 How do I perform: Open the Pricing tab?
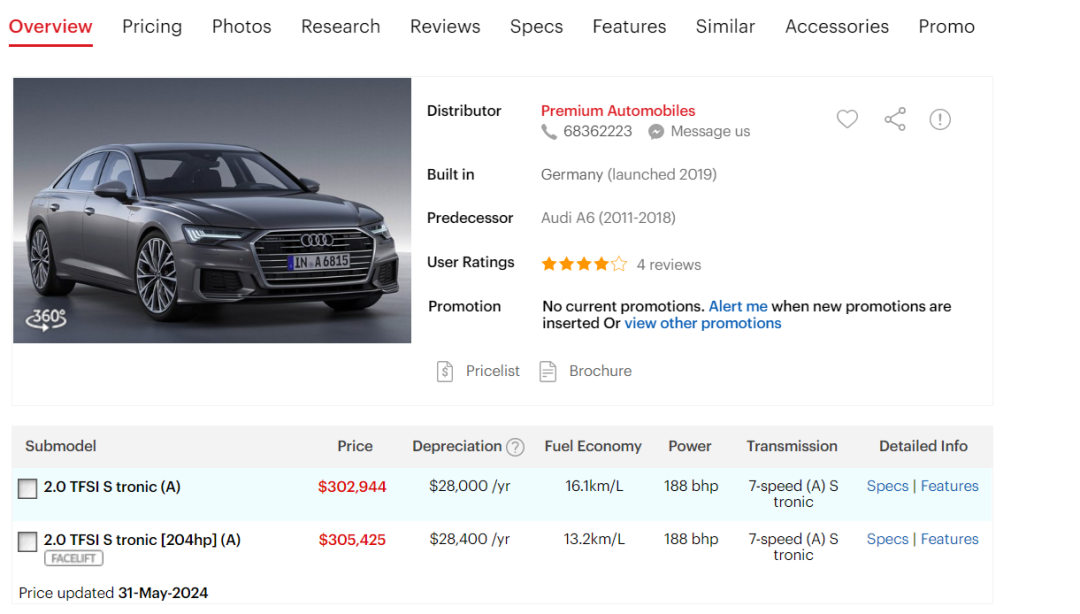152,27
